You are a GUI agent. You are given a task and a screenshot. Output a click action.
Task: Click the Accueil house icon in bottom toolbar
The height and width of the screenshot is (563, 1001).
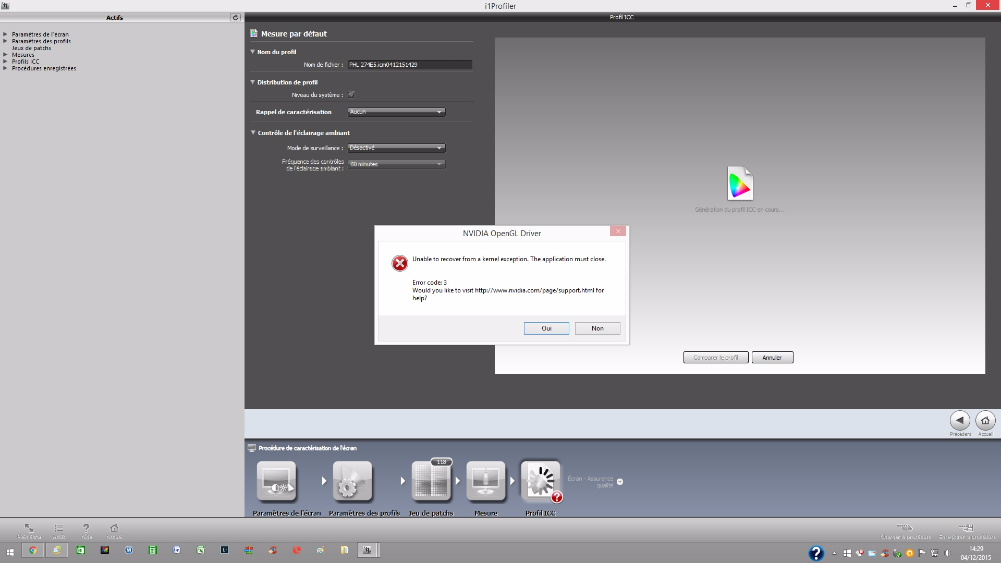click(114, 528)
